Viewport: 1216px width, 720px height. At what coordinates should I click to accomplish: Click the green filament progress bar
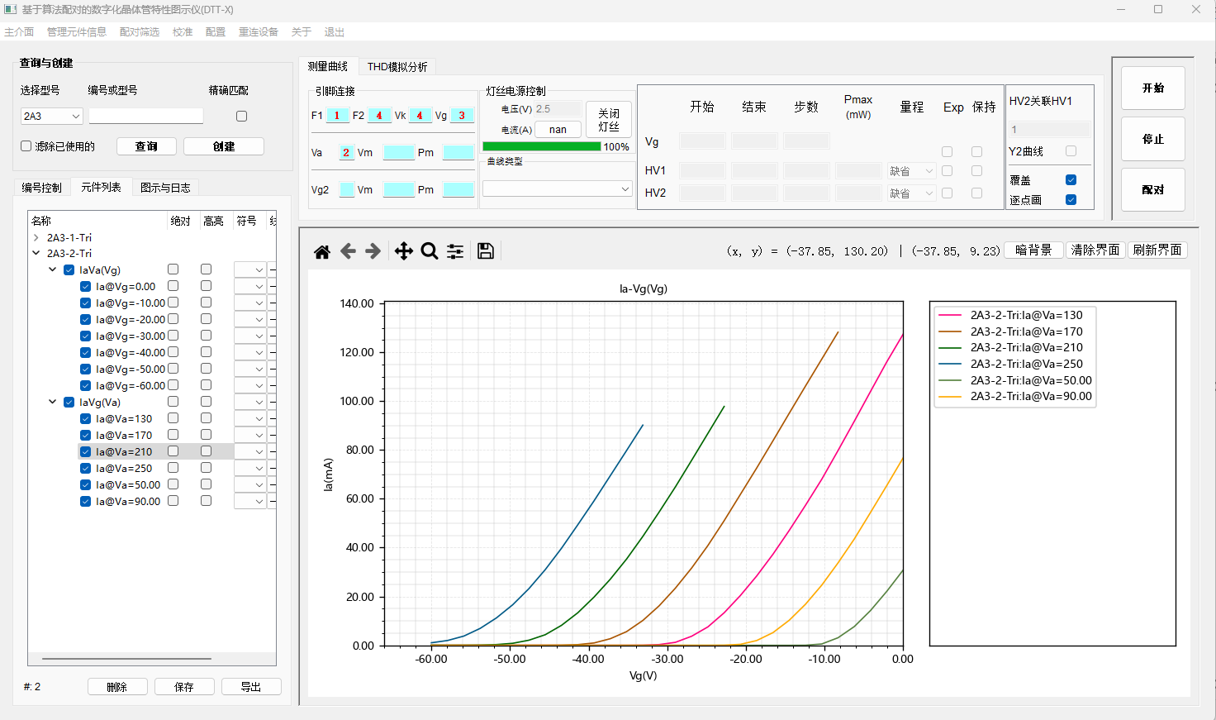pyautogui.click(x=541, y=147)
